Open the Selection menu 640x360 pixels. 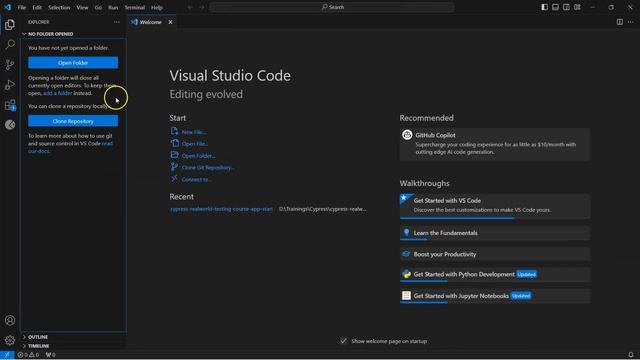[x=59, y=7]
